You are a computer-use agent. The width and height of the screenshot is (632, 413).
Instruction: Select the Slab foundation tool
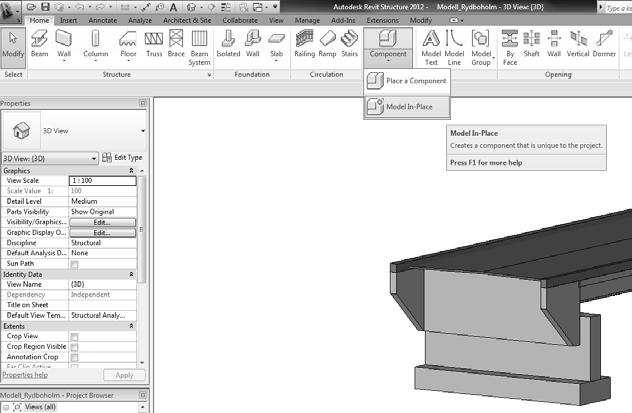pos(276,45)
